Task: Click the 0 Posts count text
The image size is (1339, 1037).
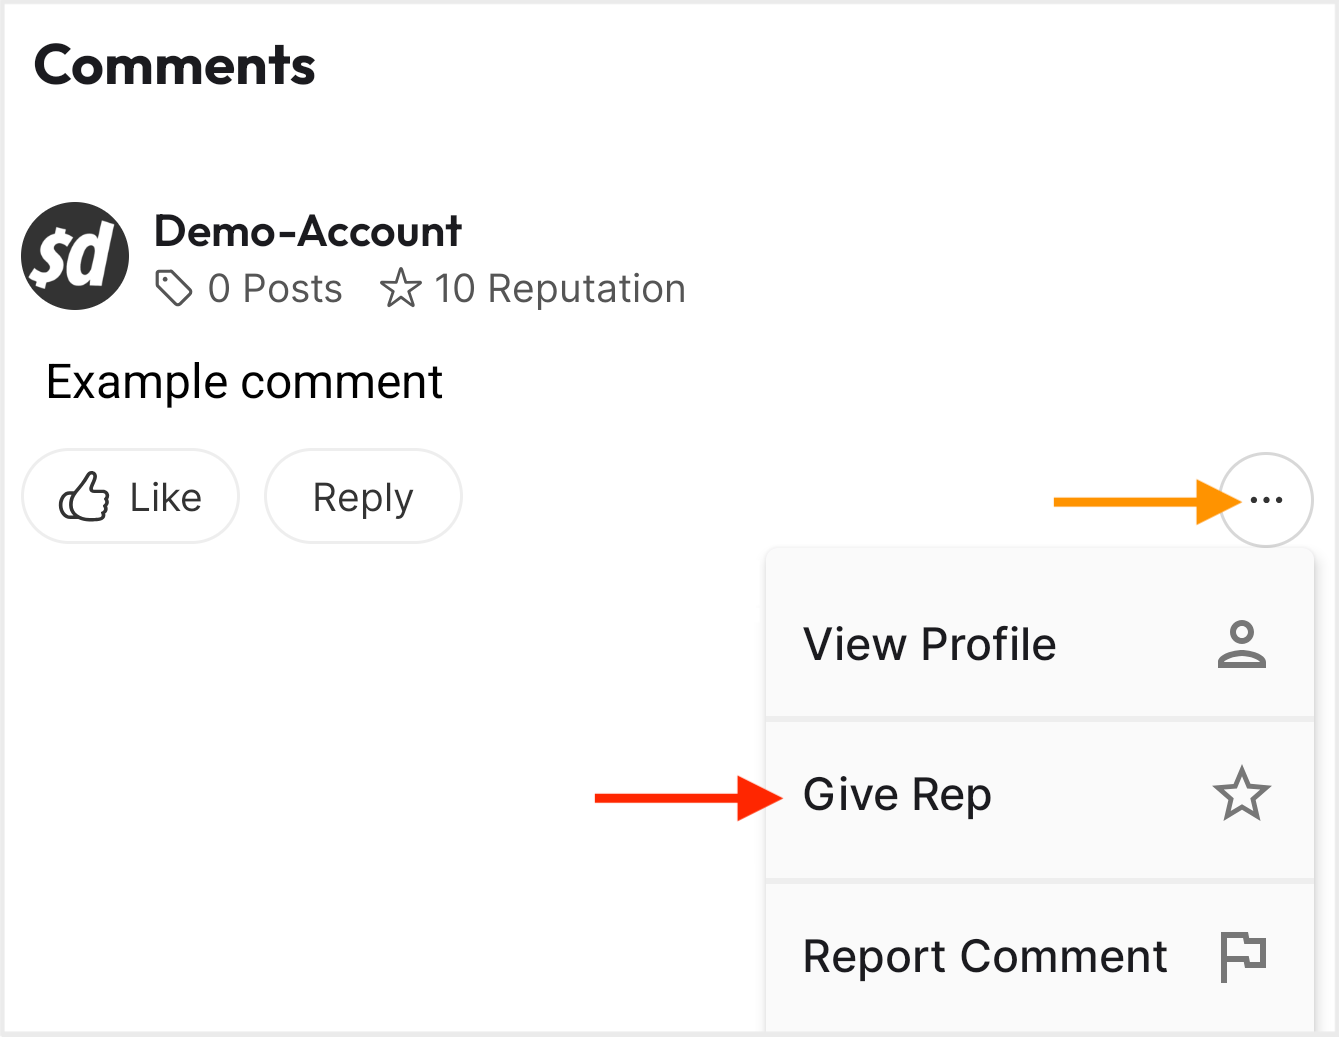Action: pyautogui.click(x=275, y=289)
